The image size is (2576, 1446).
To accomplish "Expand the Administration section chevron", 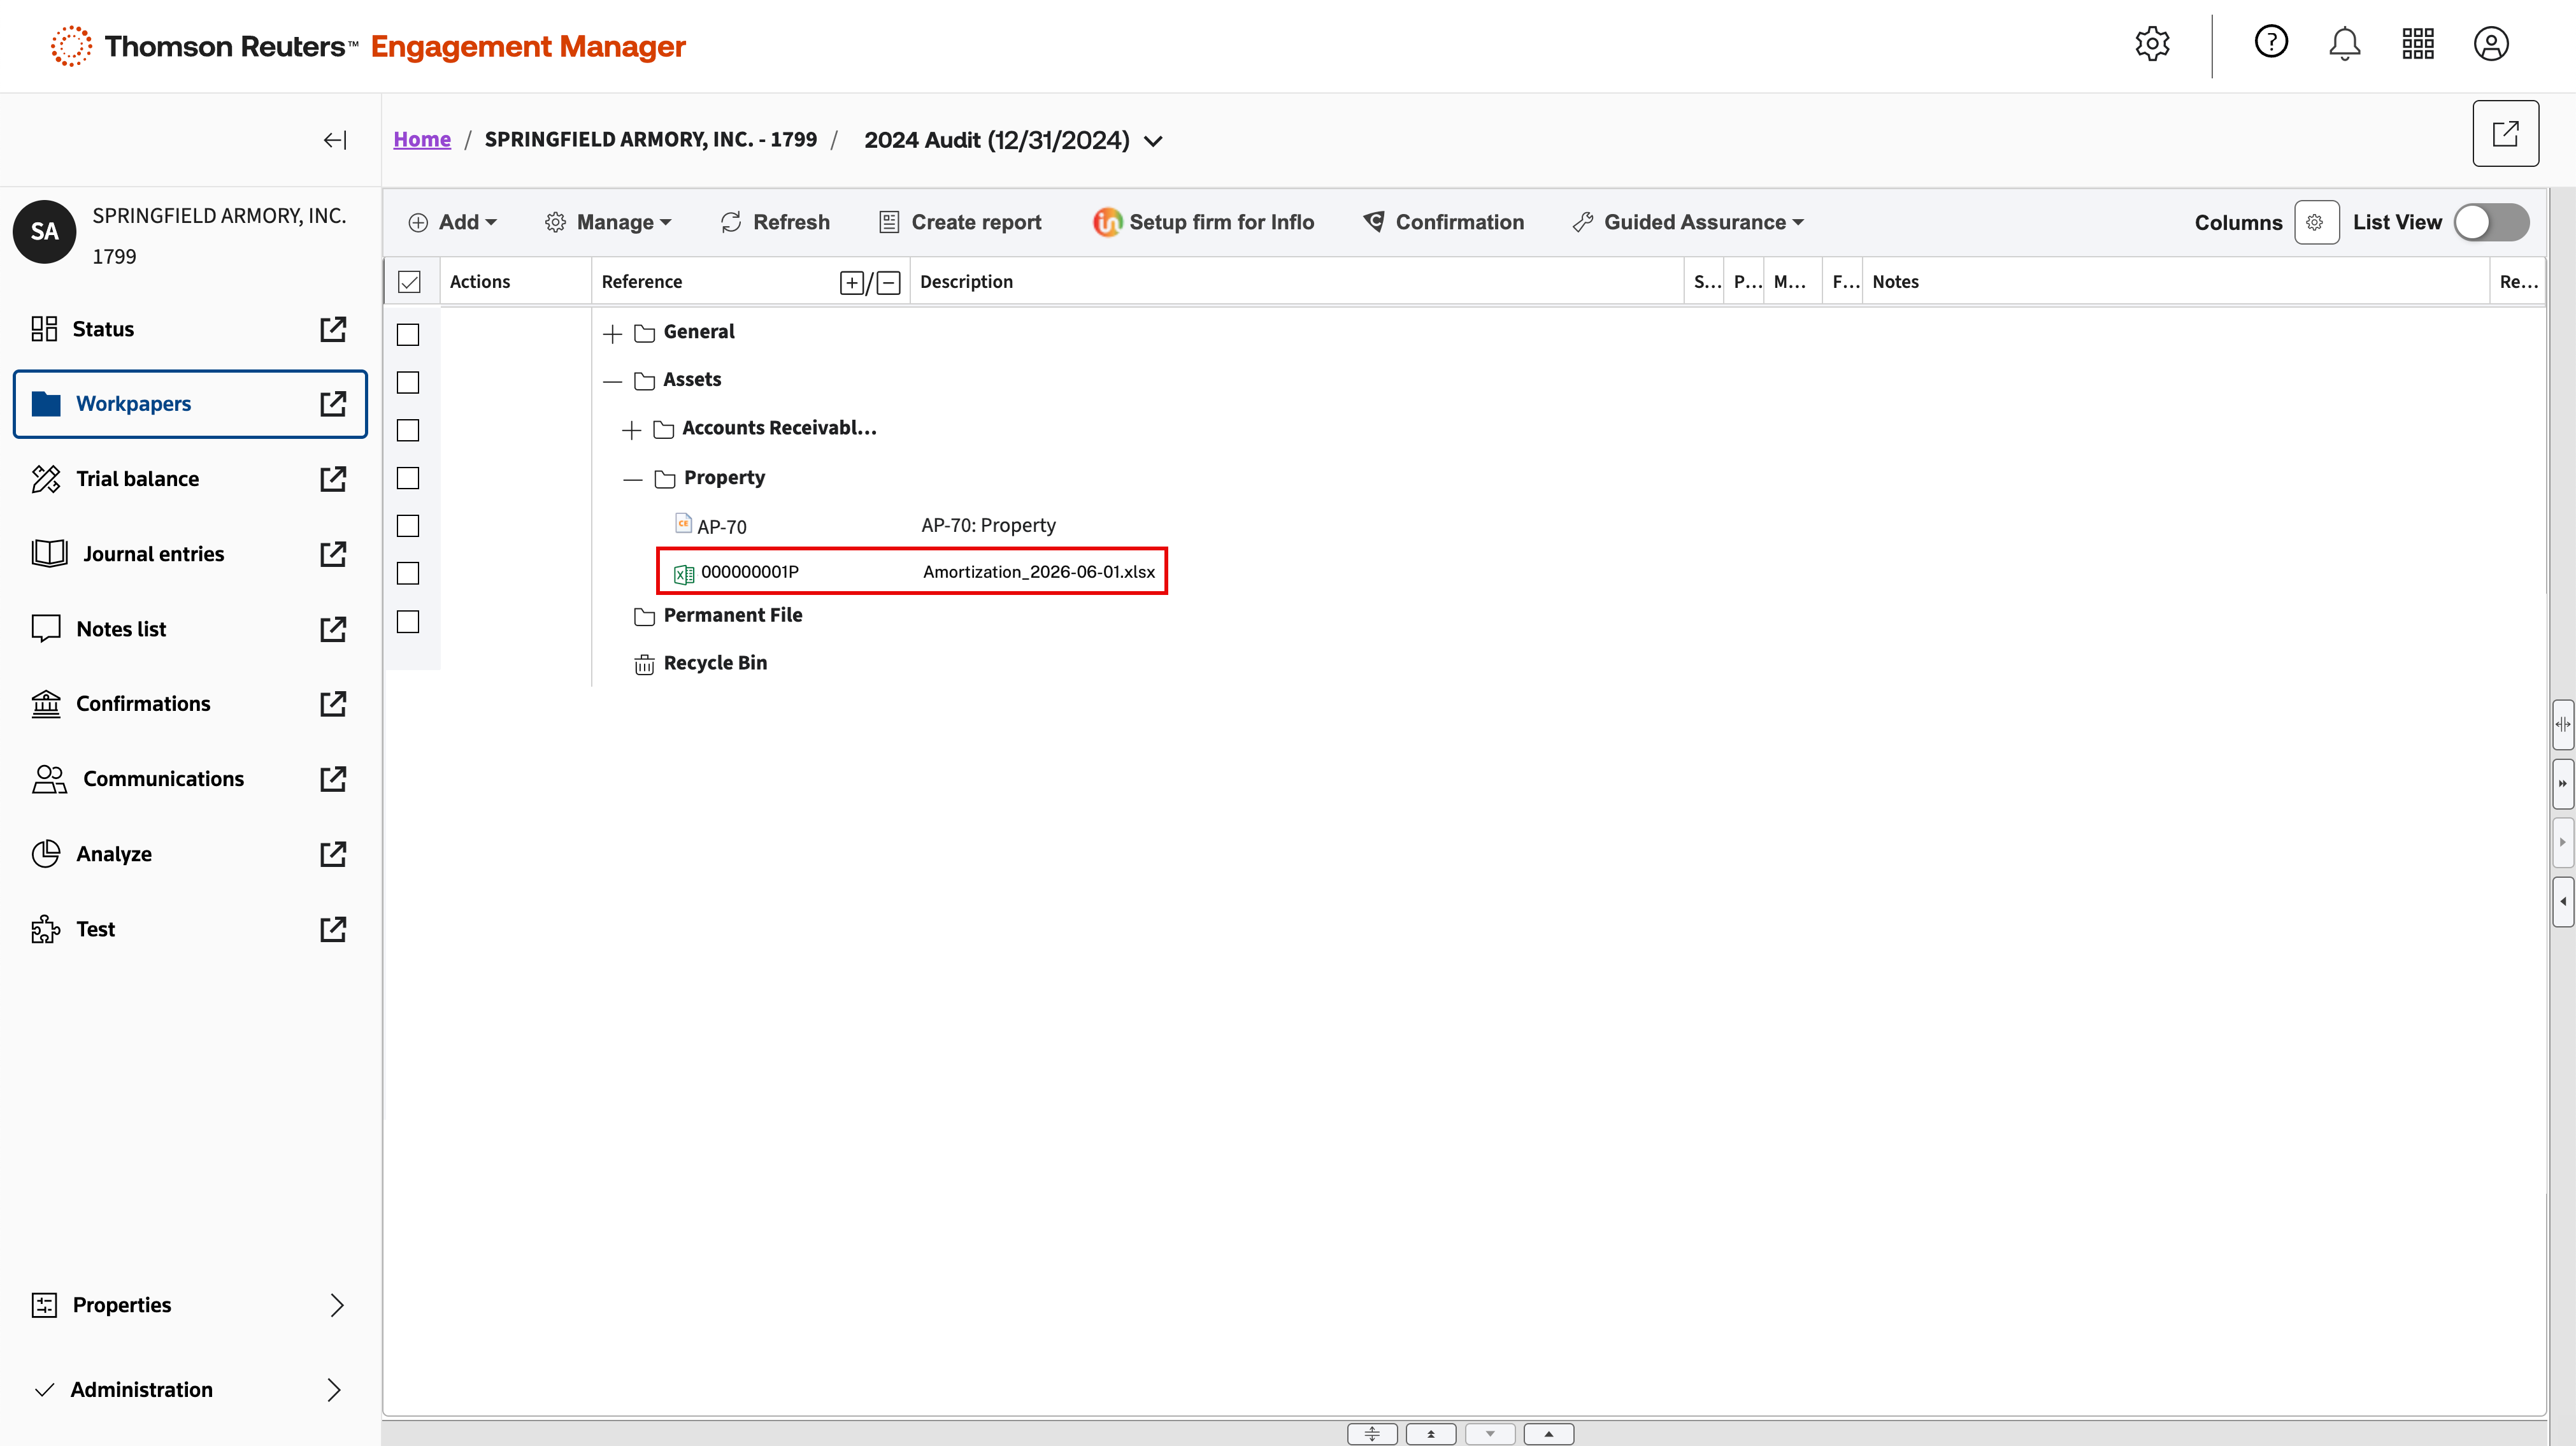I will (335, 1391).
